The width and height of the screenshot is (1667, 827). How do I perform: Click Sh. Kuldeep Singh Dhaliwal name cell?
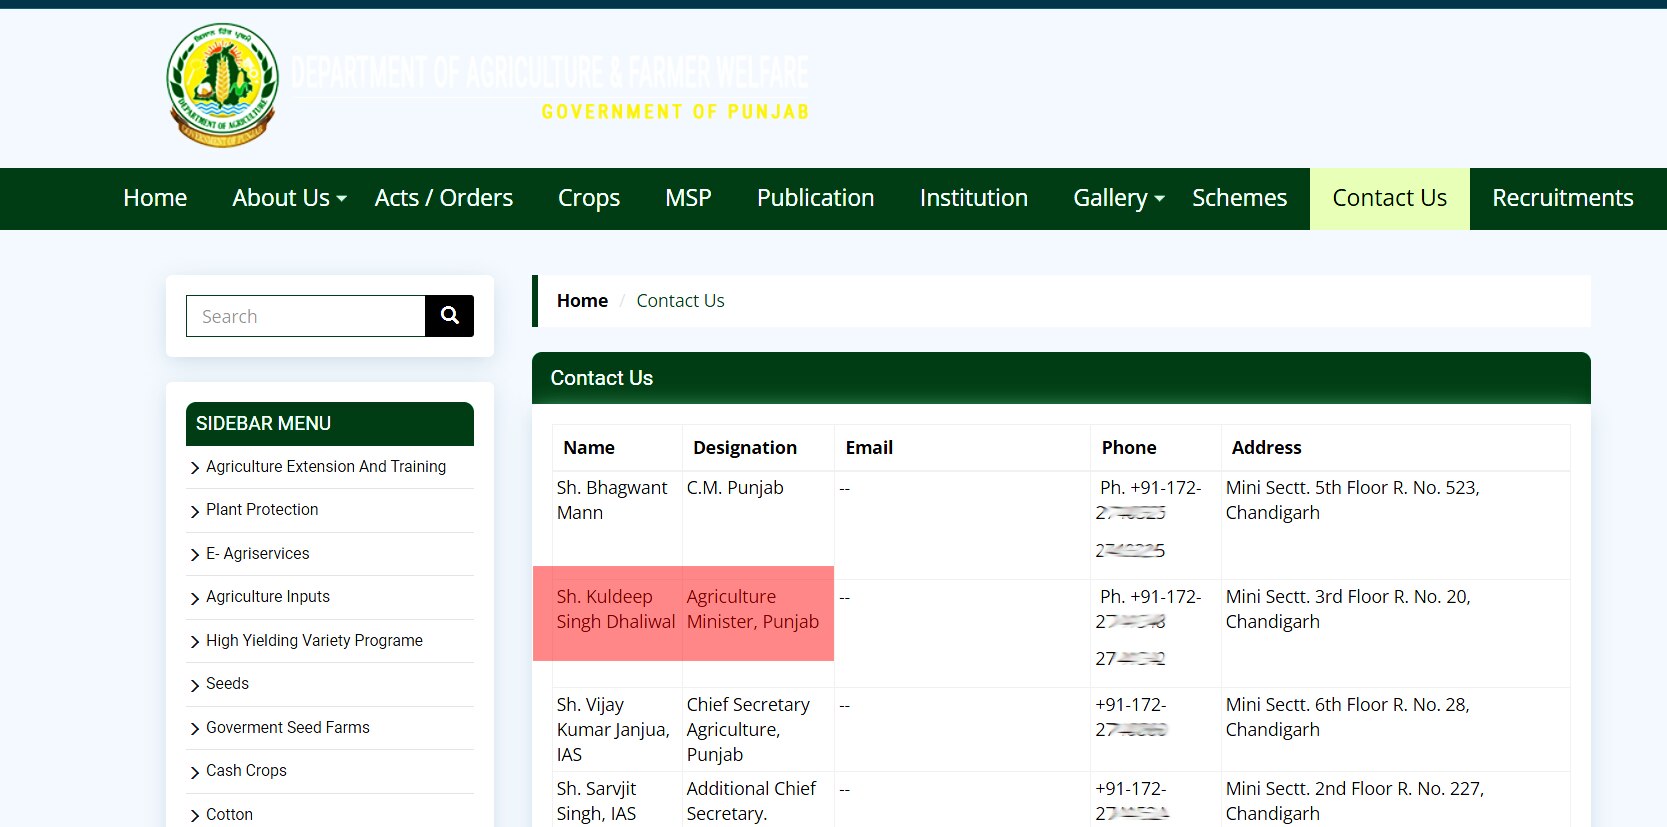coord(617,633)
